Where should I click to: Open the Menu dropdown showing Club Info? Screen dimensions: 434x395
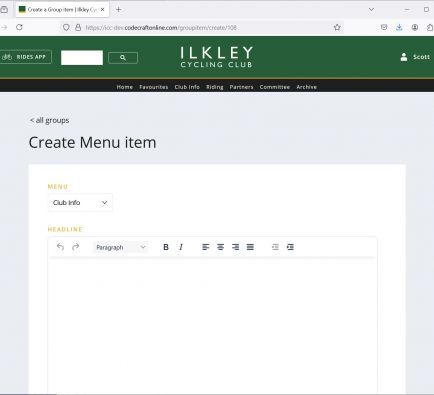(x=80, y=203)
